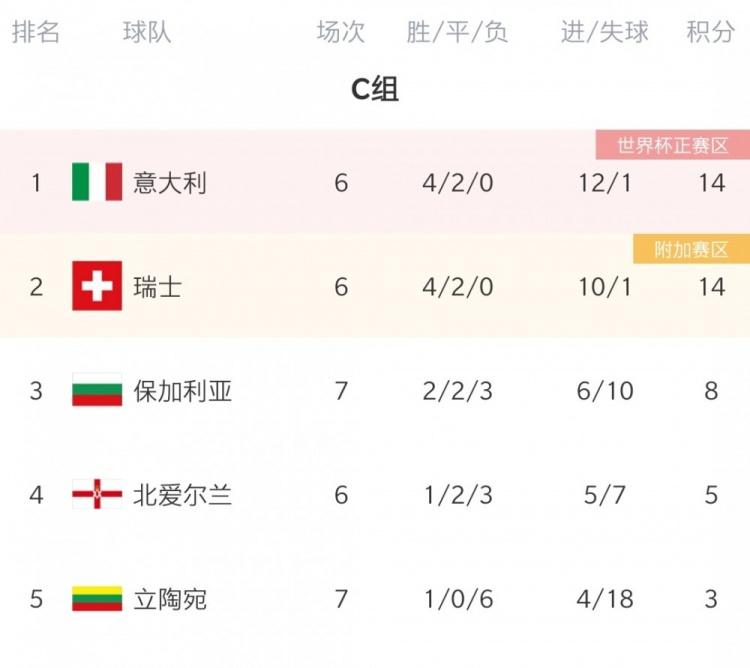This screenshot has height=668, width=750.
Task: Select the 立陶宛 team name
Action: coord(170,599)
